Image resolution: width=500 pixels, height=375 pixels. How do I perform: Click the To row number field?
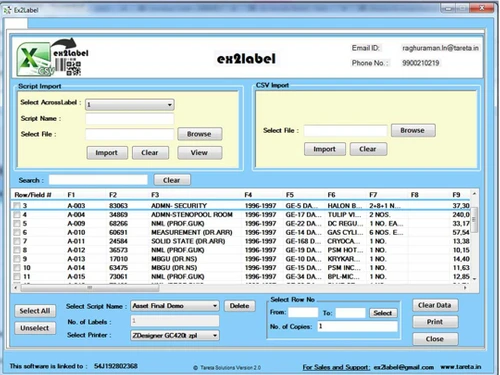(351, 313)
